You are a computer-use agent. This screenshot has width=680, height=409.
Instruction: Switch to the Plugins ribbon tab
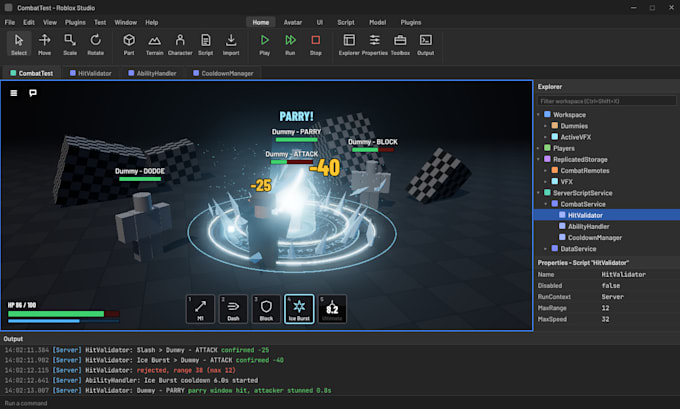click(x=411, y=22)
